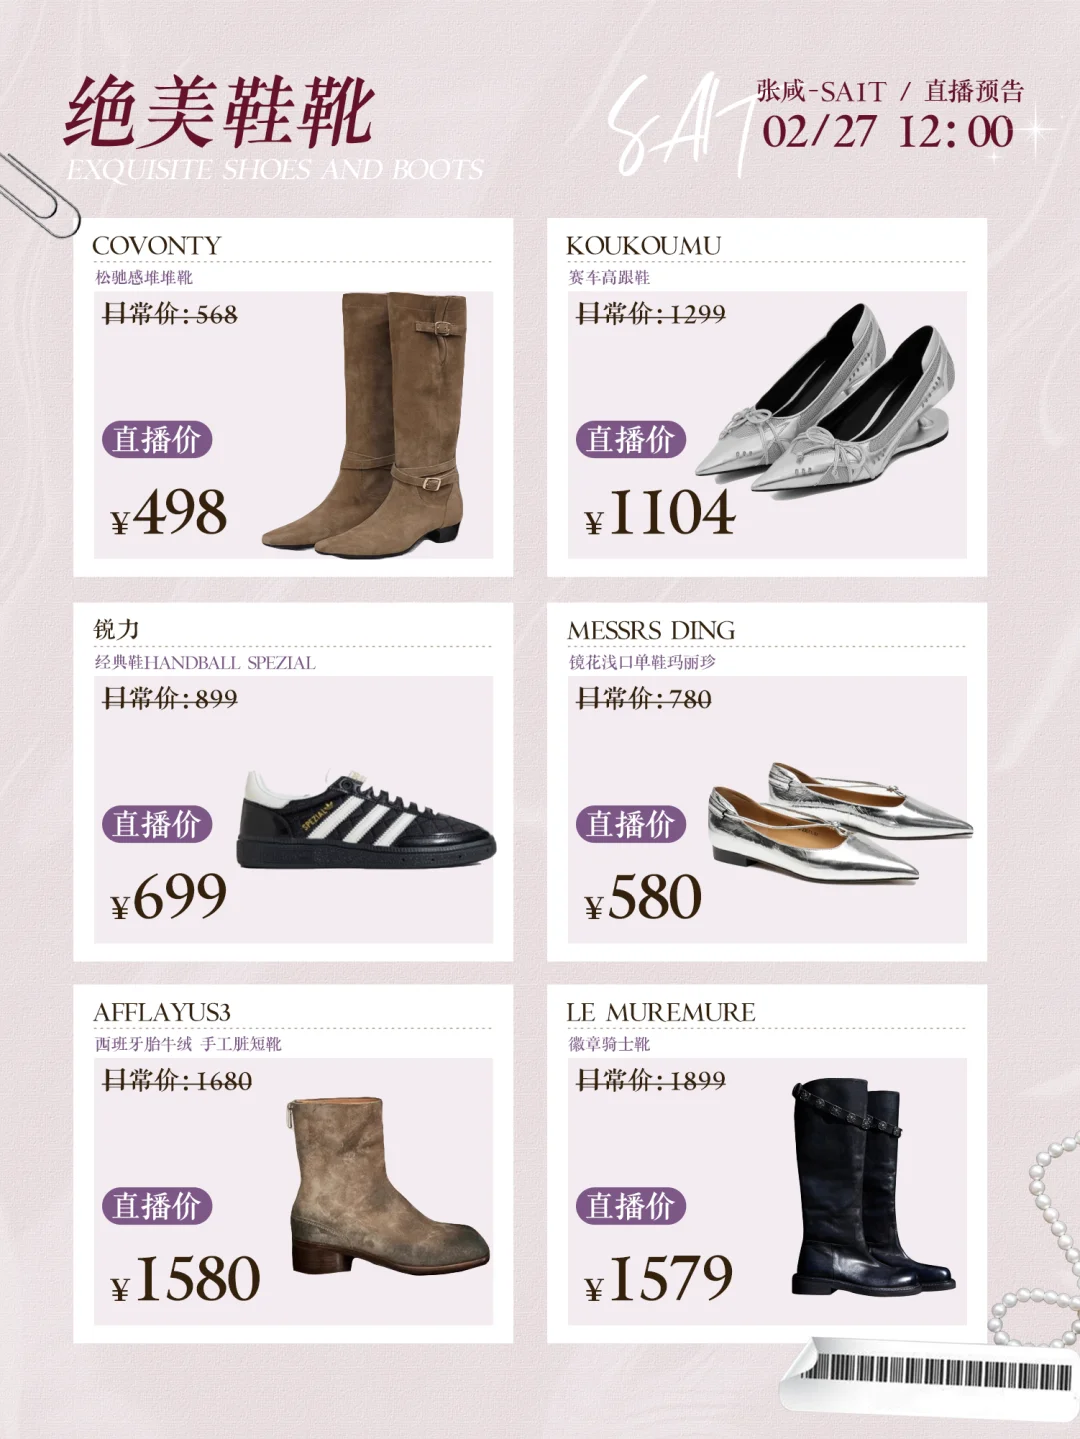Click the crossed-out 日常价 1899 price

click(x=651, y=1080)
